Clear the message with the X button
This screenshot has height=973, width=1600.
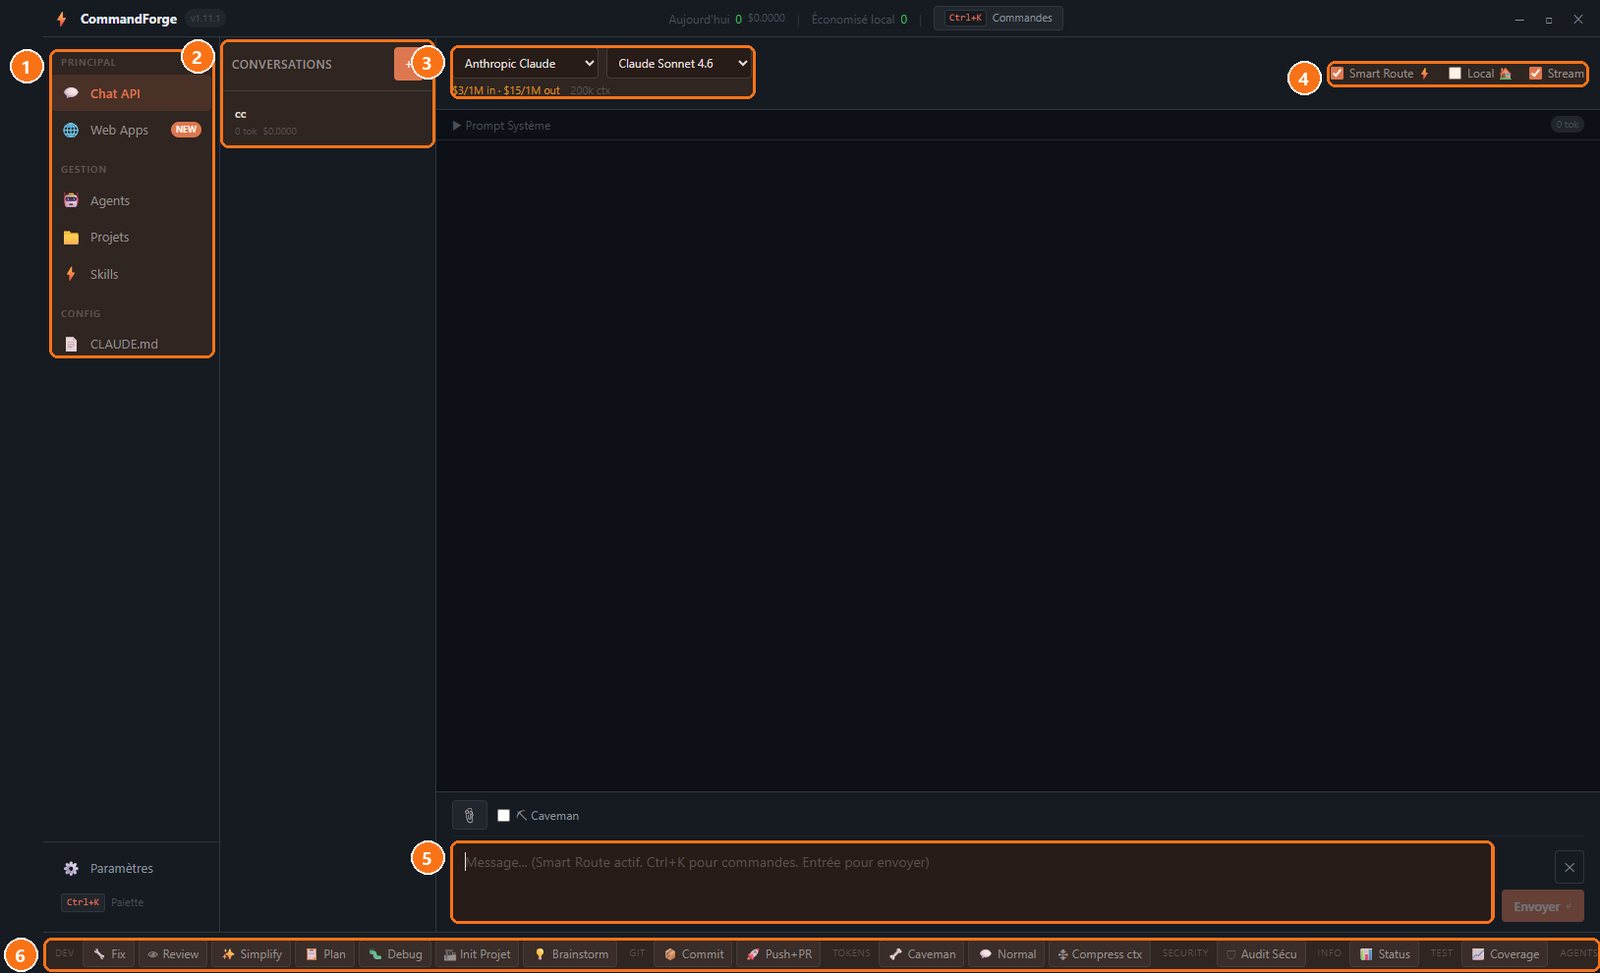coord(1569,867)
